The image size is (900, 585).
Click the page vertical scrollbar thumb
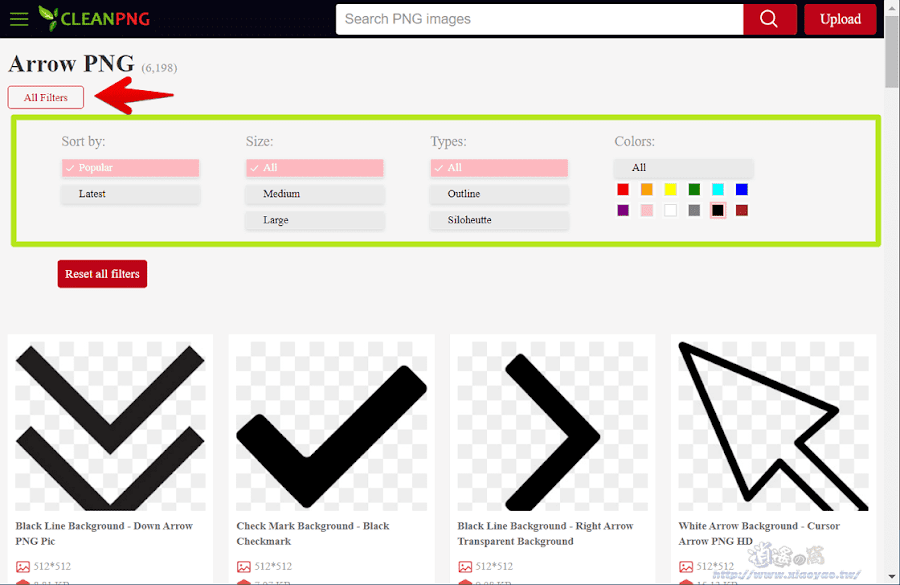click(891, 51)
